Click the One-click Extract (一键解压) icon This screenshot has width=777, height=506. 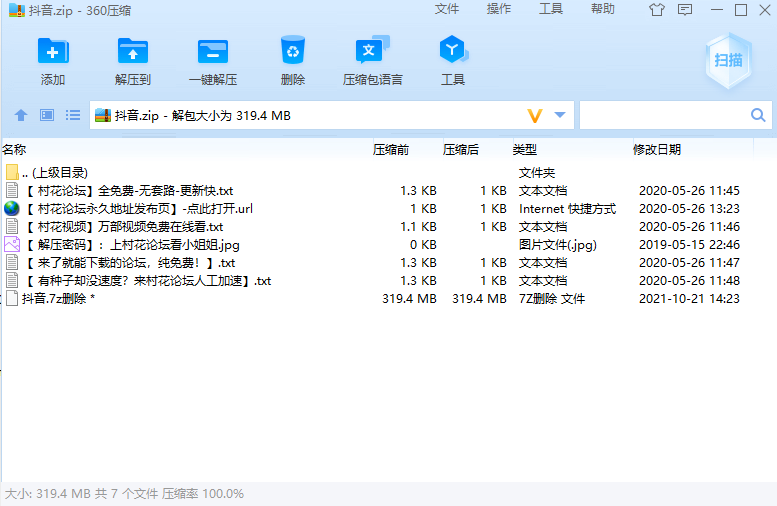pos(212,51)
